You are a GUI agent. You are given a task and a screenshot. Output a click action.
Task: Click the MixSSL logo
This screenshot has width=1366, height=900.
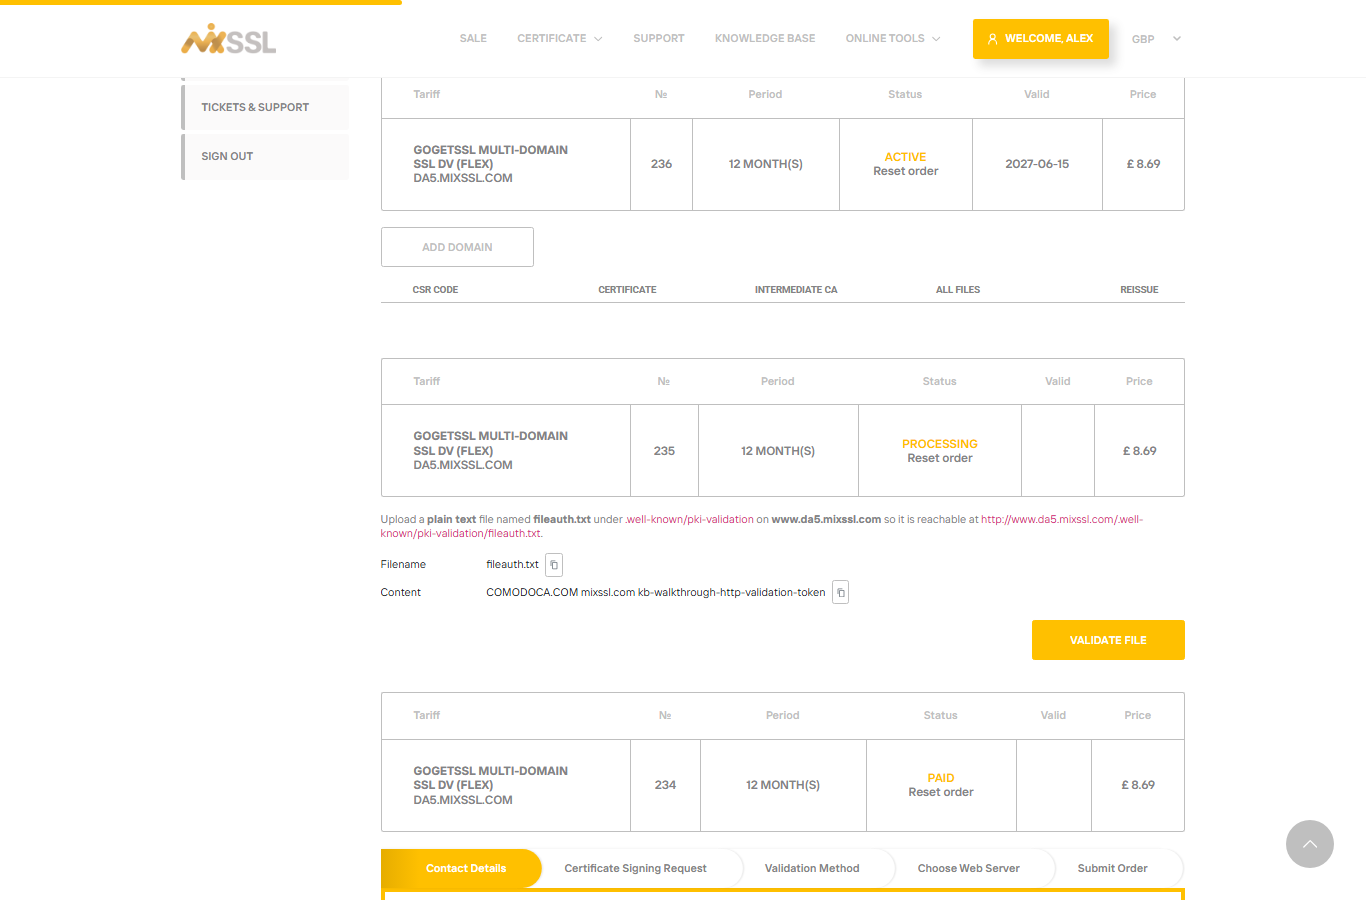(228, 39)
